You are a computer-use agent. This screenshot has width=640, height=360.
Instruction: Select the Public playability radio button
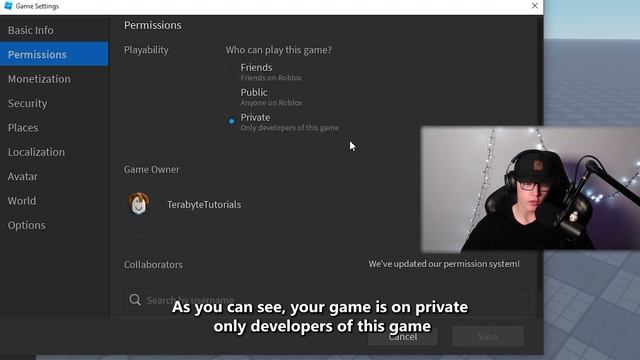click(x=231, y=96)
